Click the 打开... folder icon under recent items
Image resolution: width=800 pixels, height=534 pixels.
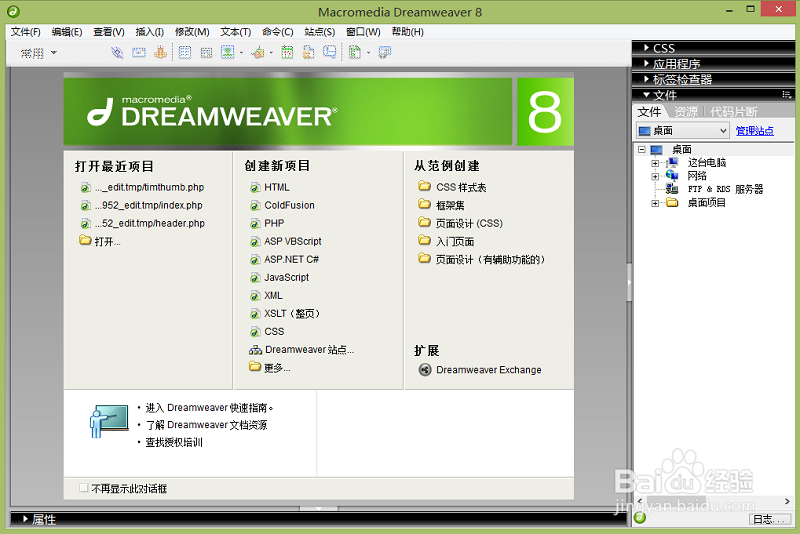click(x=85, y=240)
